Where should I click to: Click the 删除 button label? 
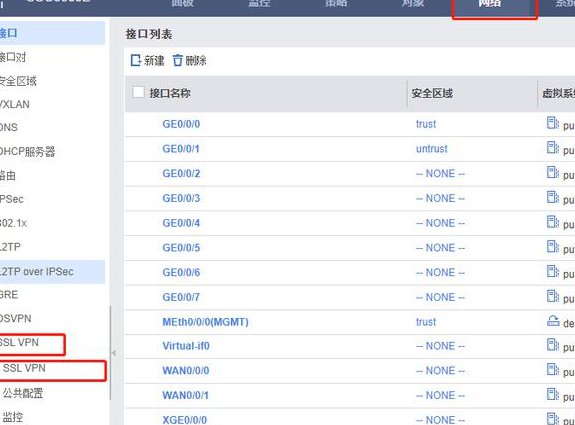196,61
